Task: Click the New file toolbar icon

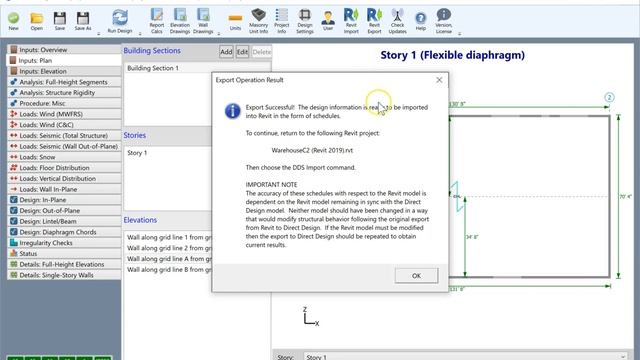Action: (x=13, y=21)
